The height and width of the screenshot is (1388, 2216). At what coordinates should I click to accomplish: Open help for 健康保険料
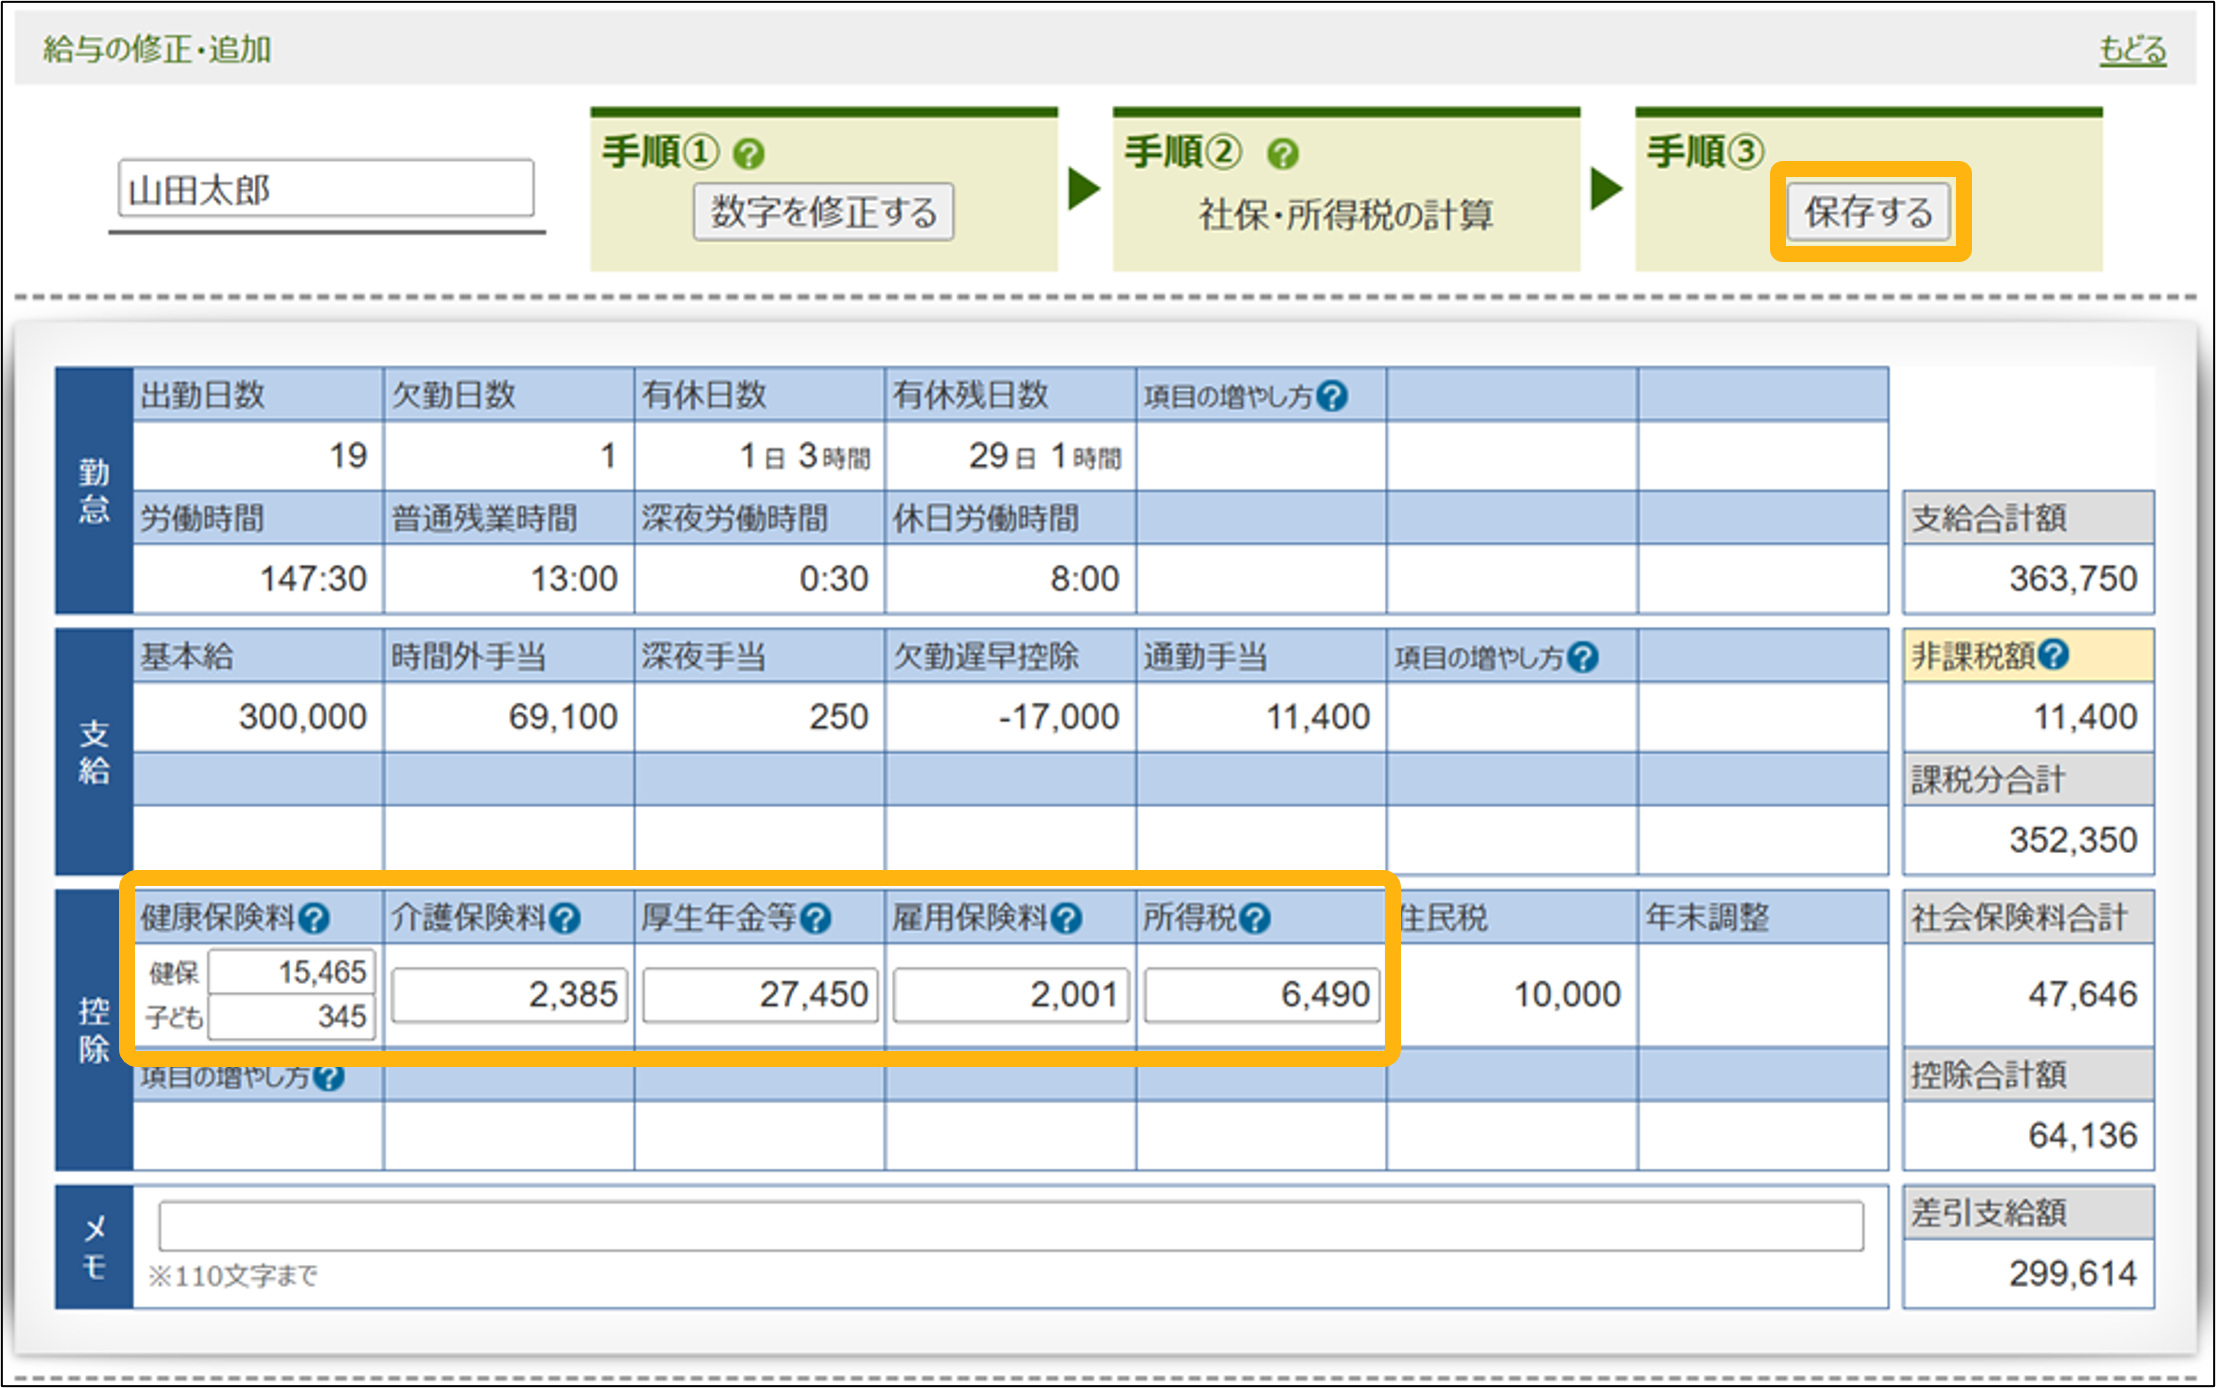coord(314,918)
